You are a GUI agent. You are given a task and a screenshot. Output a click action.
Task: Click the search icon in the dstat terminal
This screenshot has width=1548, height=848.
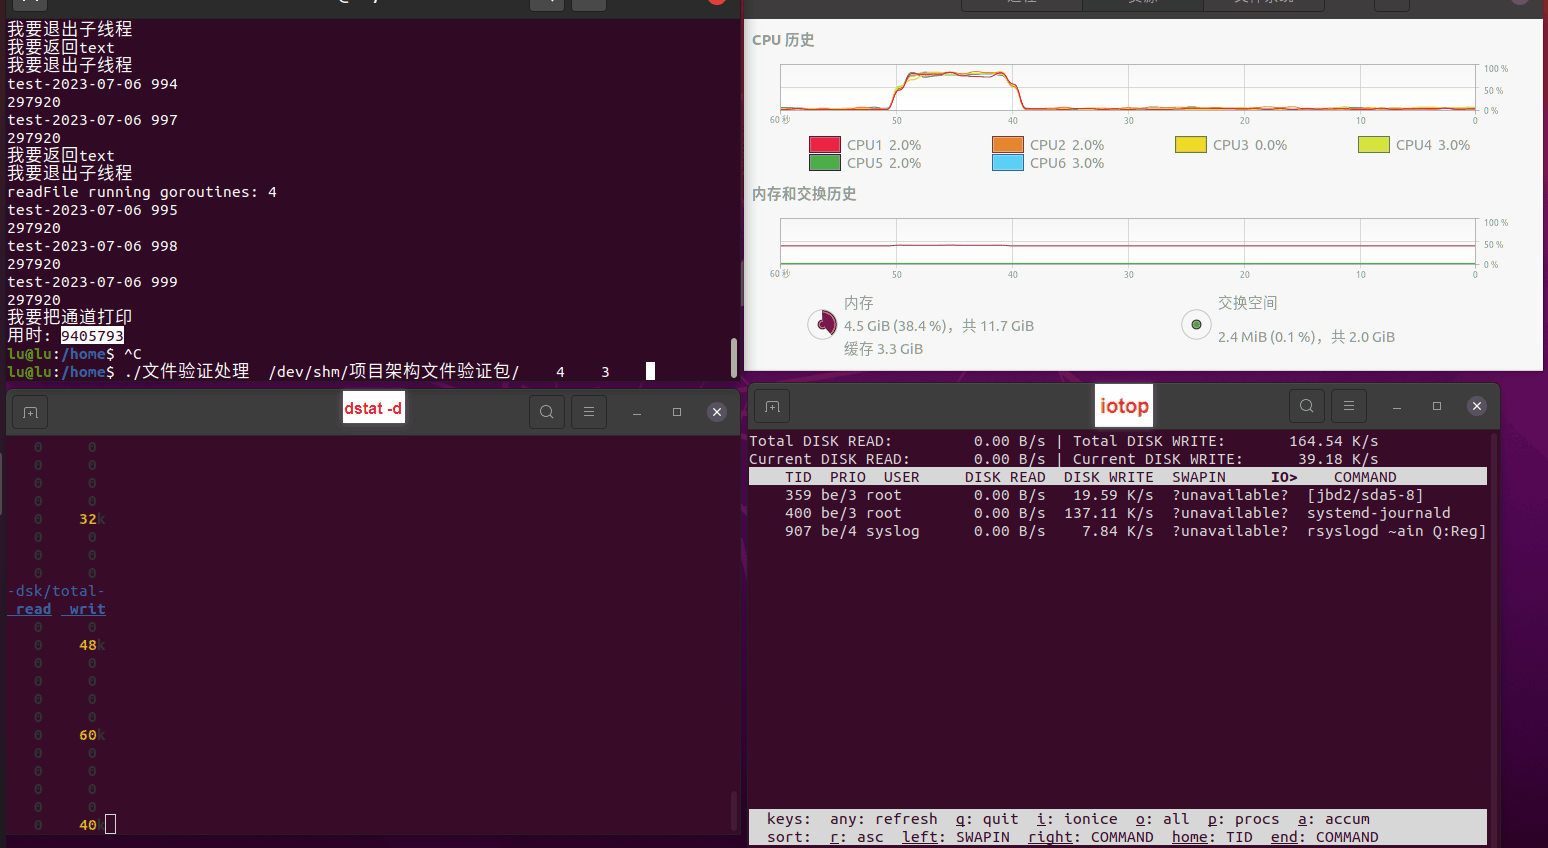coord(547,412)
